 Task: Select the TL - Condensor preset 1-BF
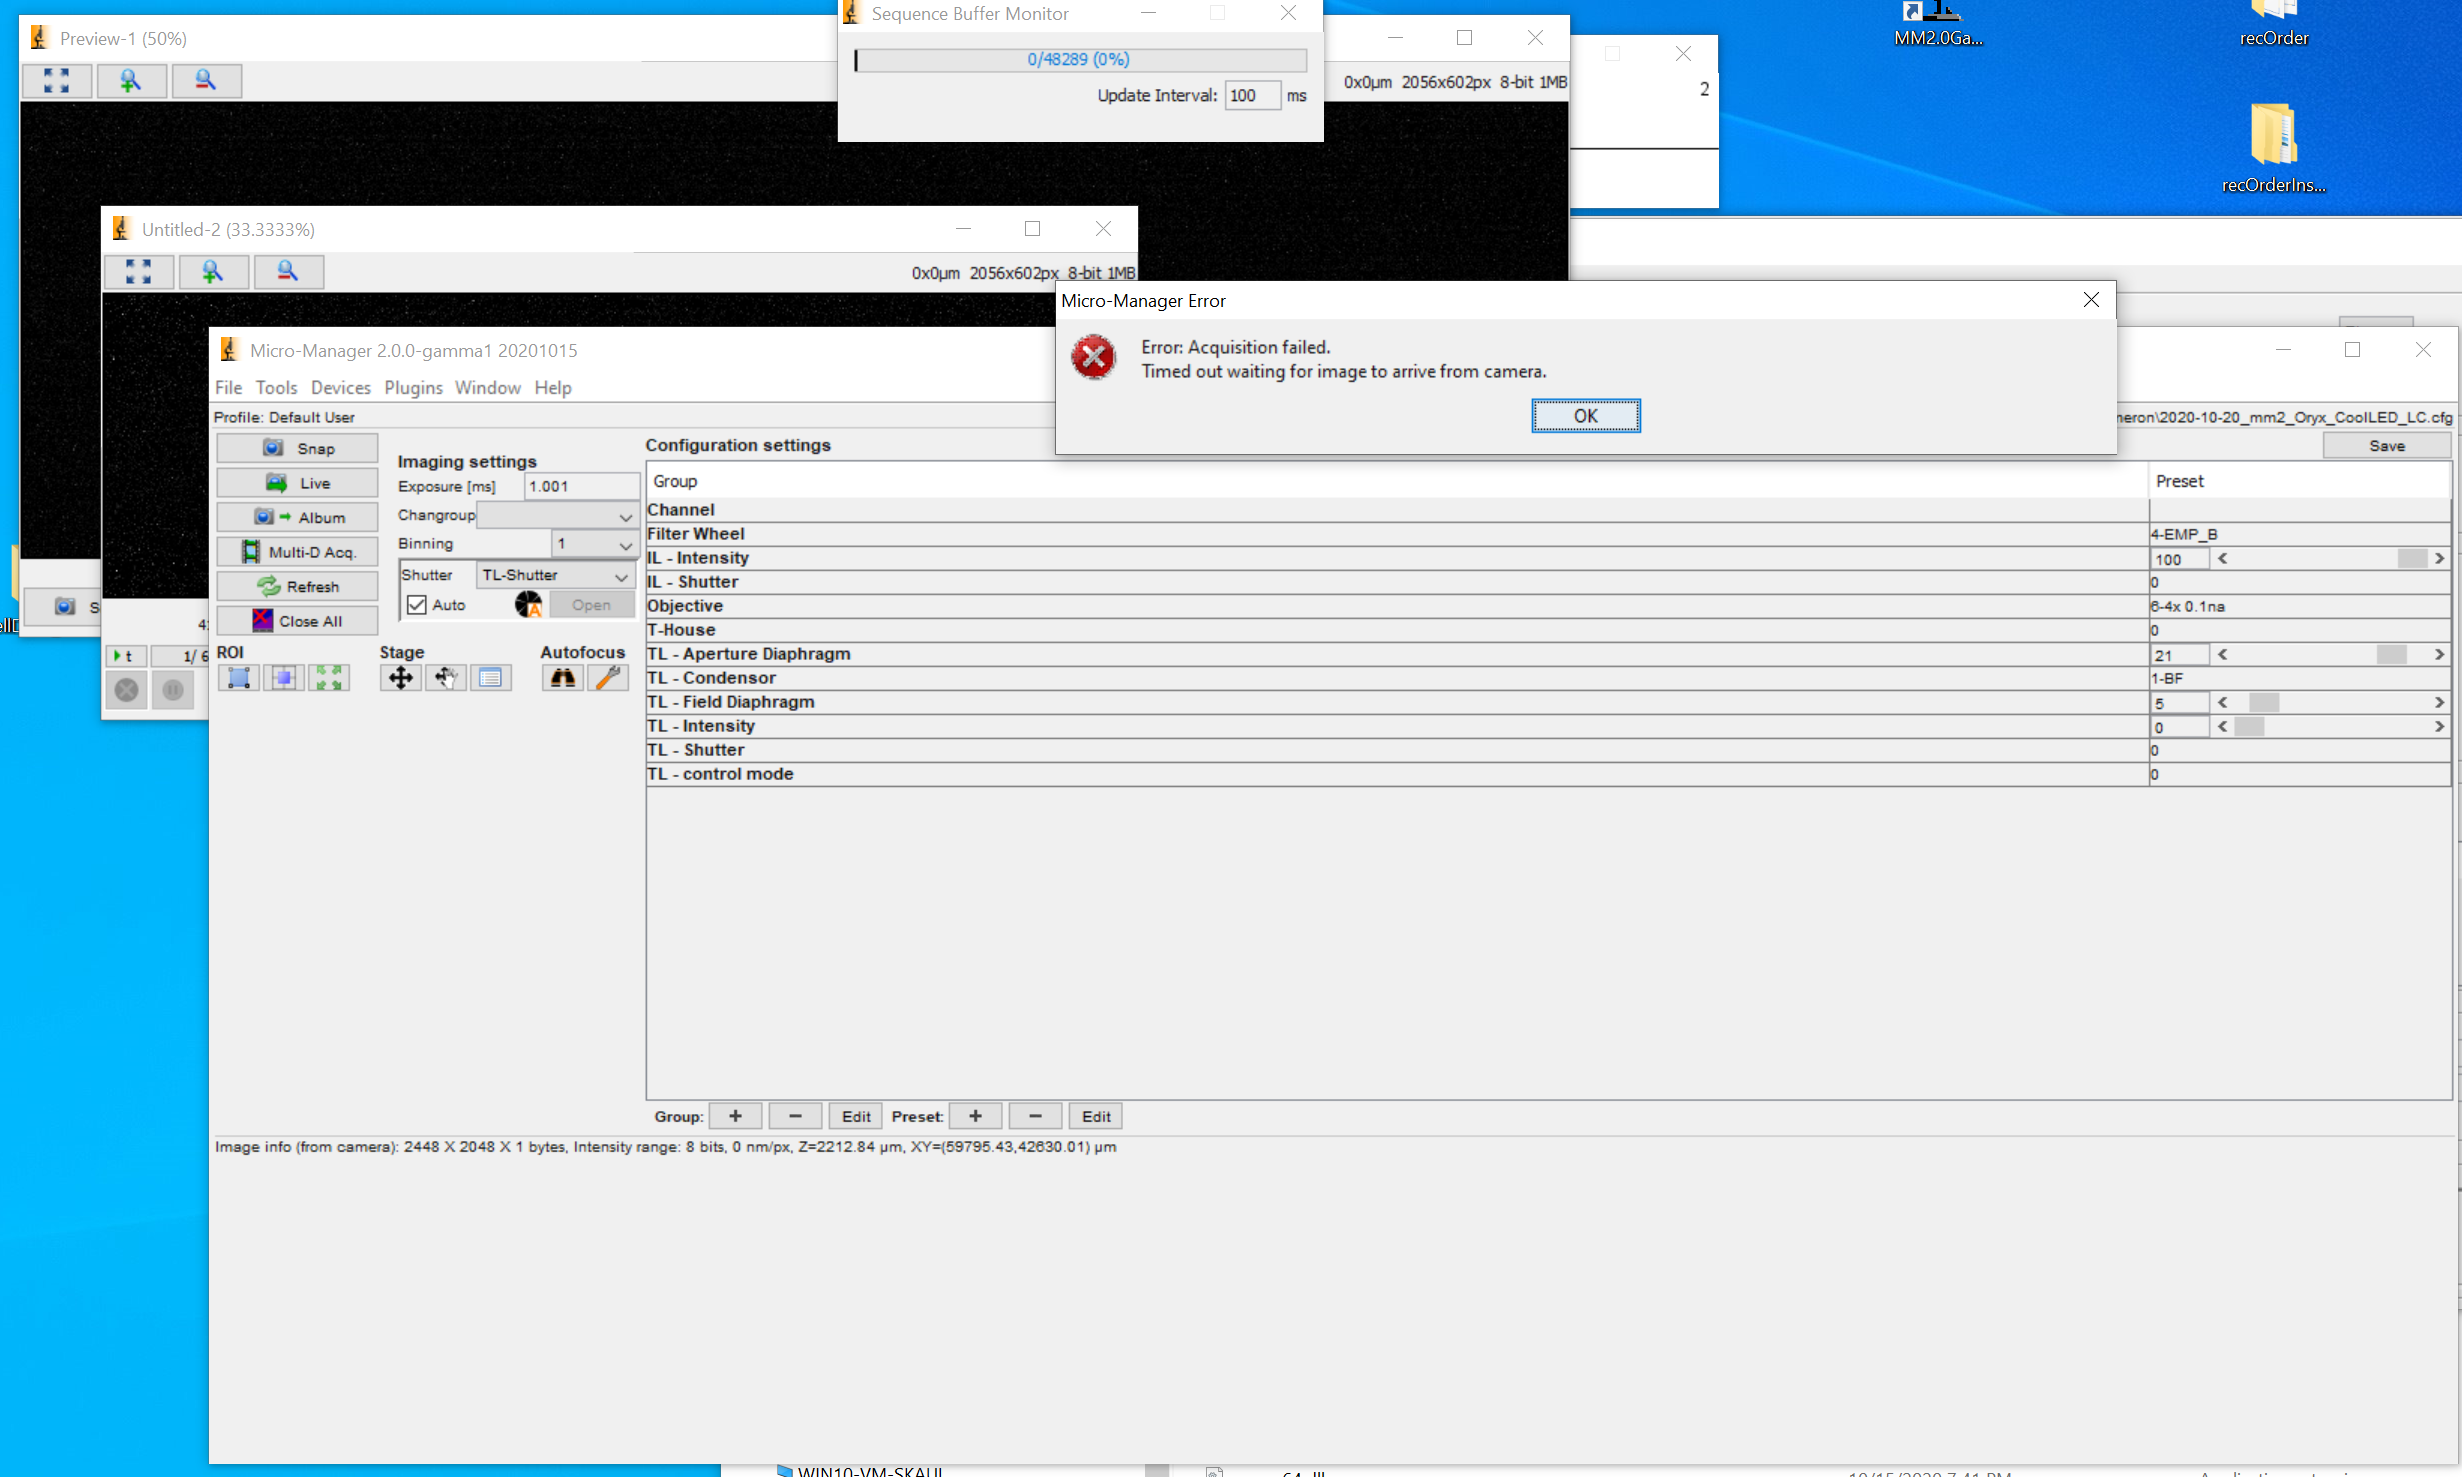[2299, 678]
